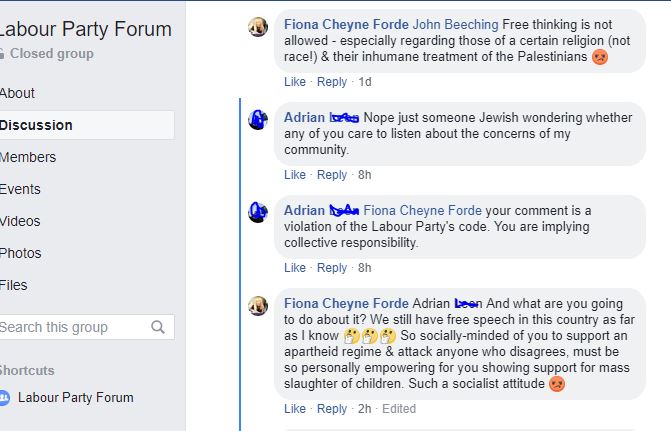Screen dimensions: 671x431
Task: Click the lock icon beside Closed group
Action: 2,54
